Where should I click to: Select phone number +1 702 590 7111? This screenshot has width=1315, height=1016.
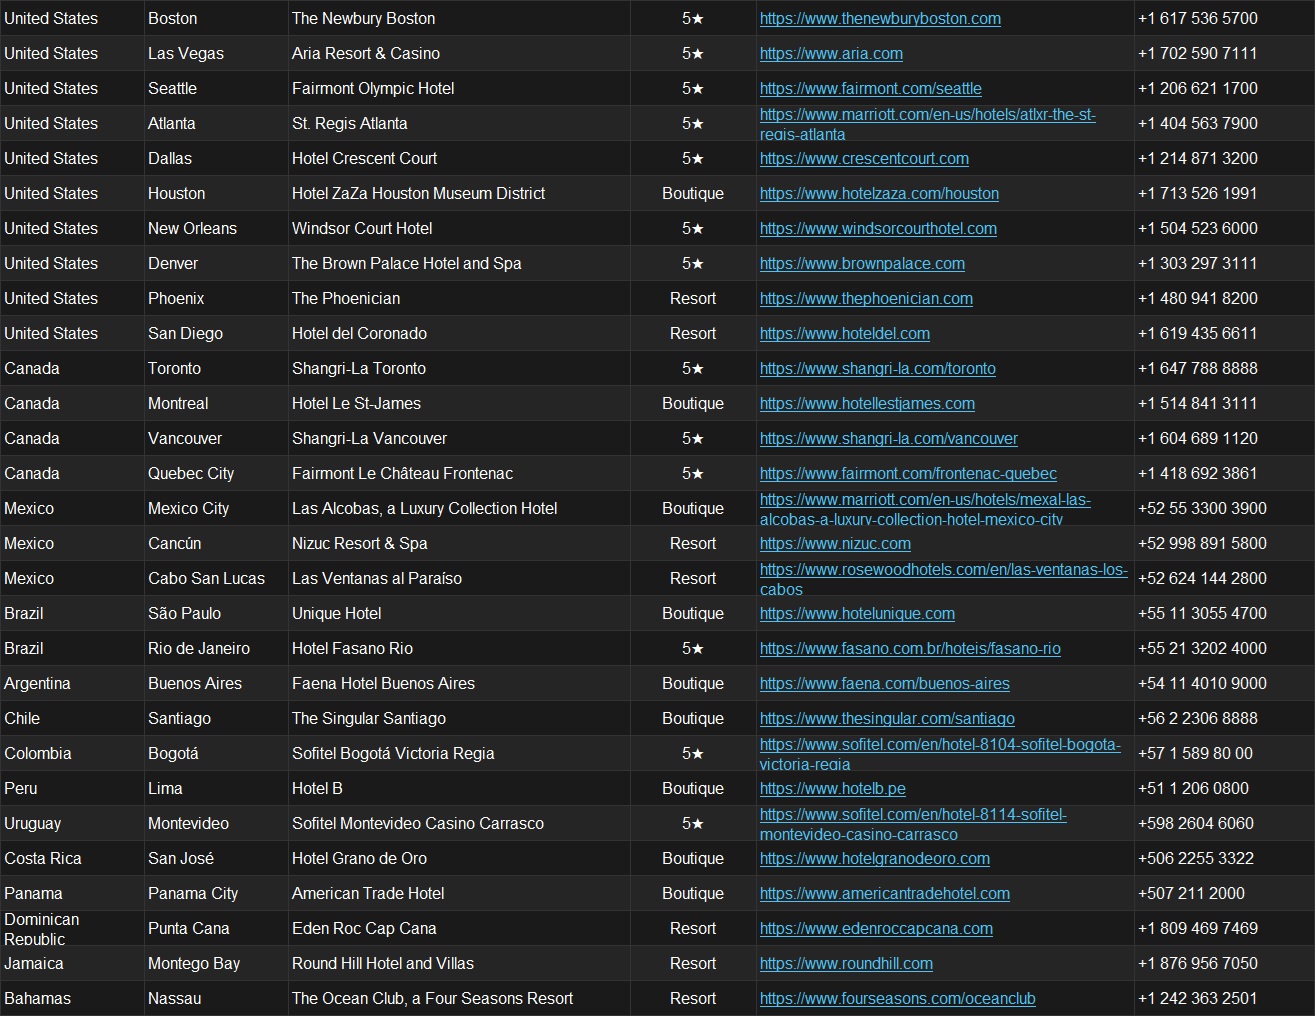pos(1224,53)
